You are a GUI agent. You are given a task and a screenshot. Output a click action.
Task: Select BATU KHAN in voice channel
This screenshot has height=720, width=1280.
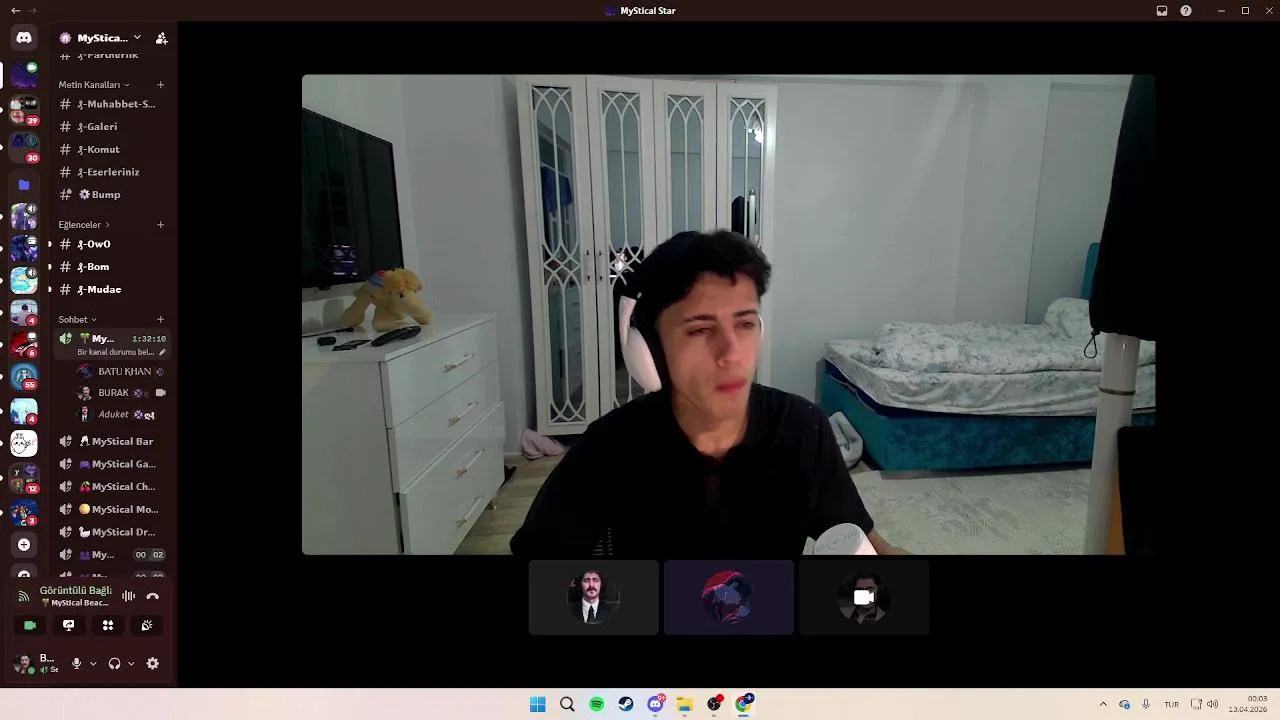tap(121, 371)
